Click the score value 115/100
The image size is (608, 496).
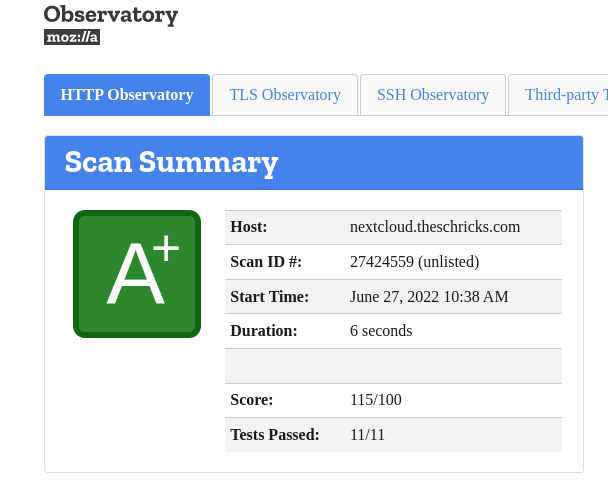click(x=376, y=400)
